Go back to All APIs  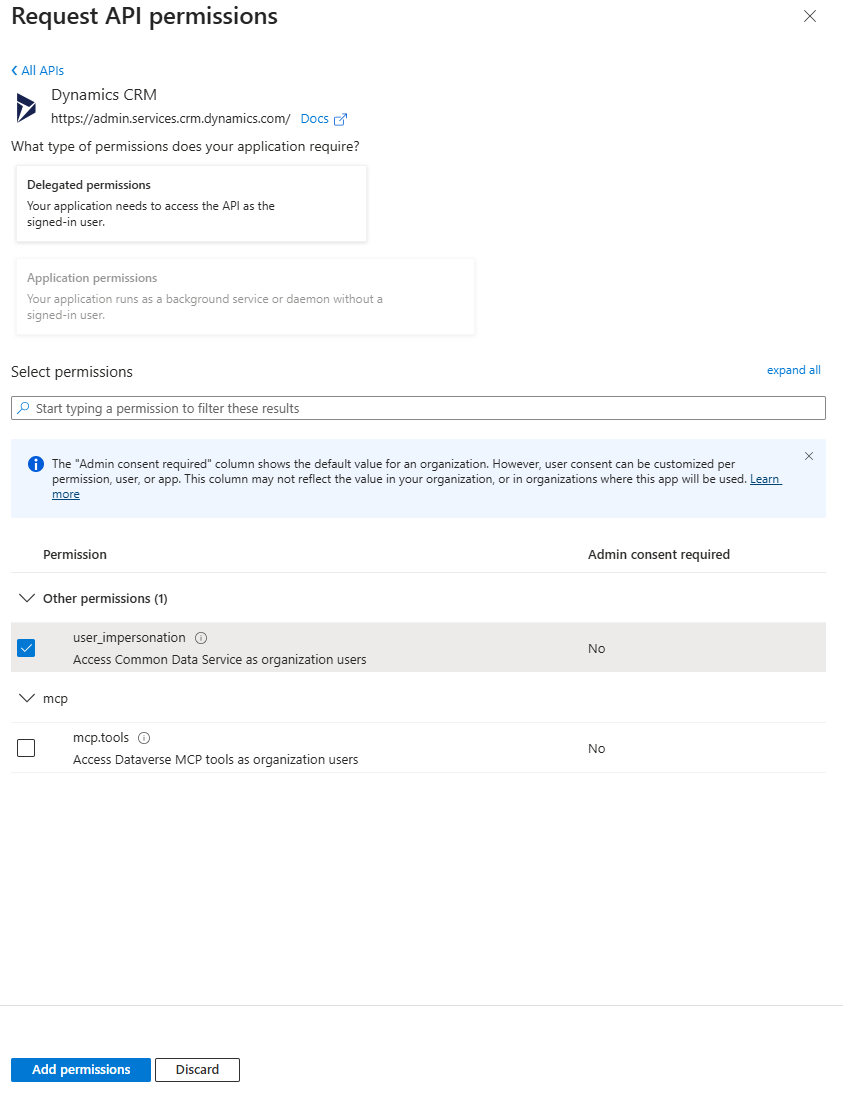(x=38, y=71)
